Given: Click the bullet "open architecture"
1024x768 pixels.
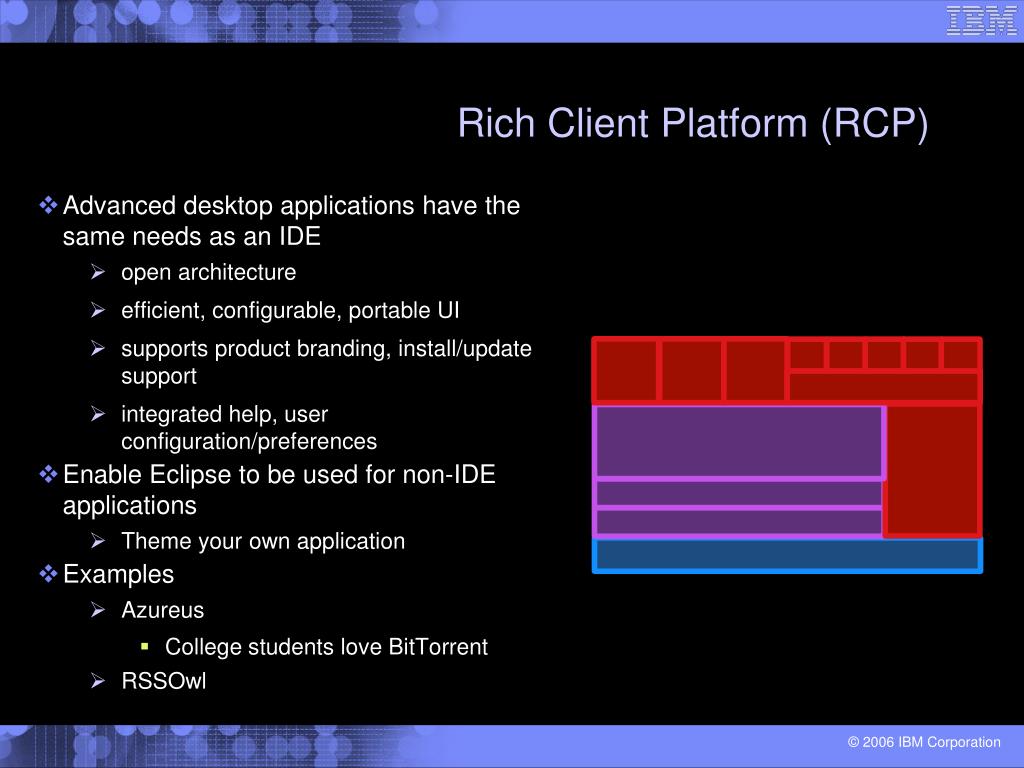Looking at the screenshot, I should (208, 272).
